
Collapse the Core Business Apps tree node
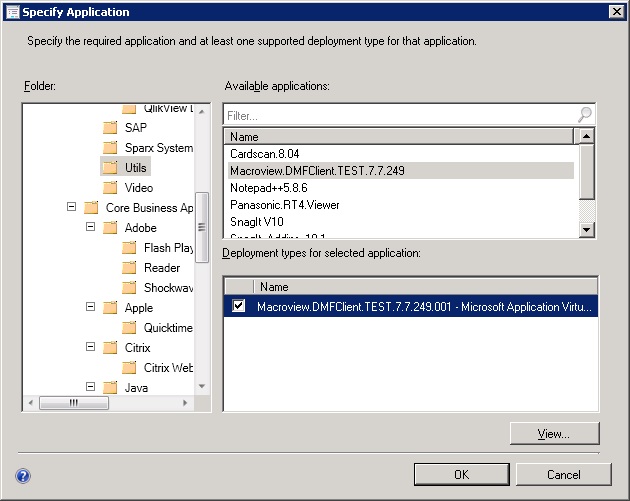(x=72, y=208)
